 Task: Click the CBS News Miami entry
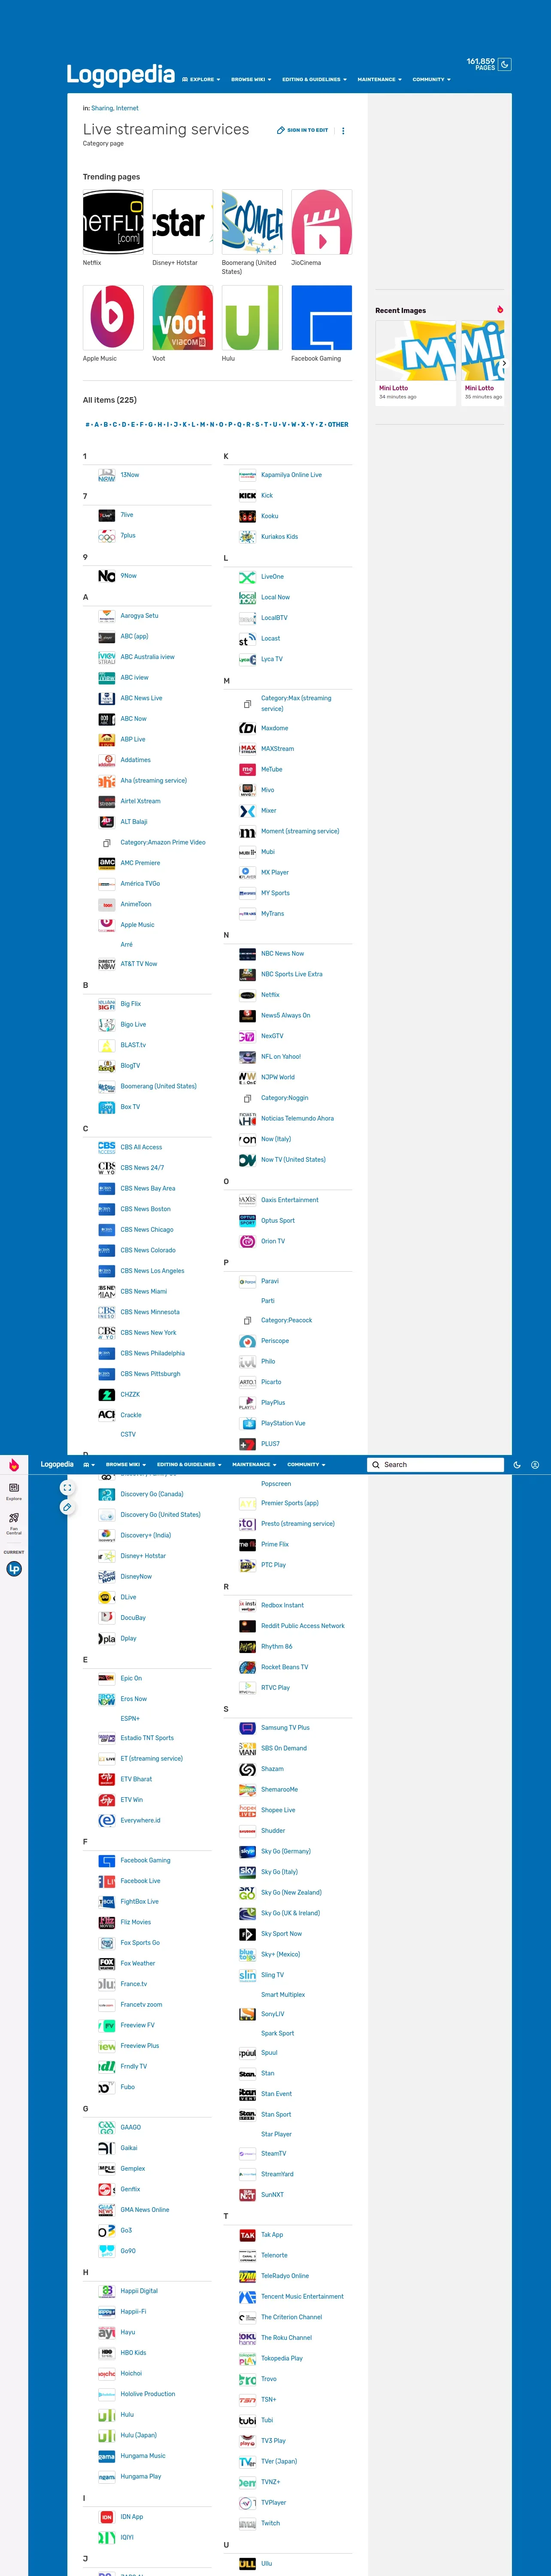click(x=144, y=1291)
